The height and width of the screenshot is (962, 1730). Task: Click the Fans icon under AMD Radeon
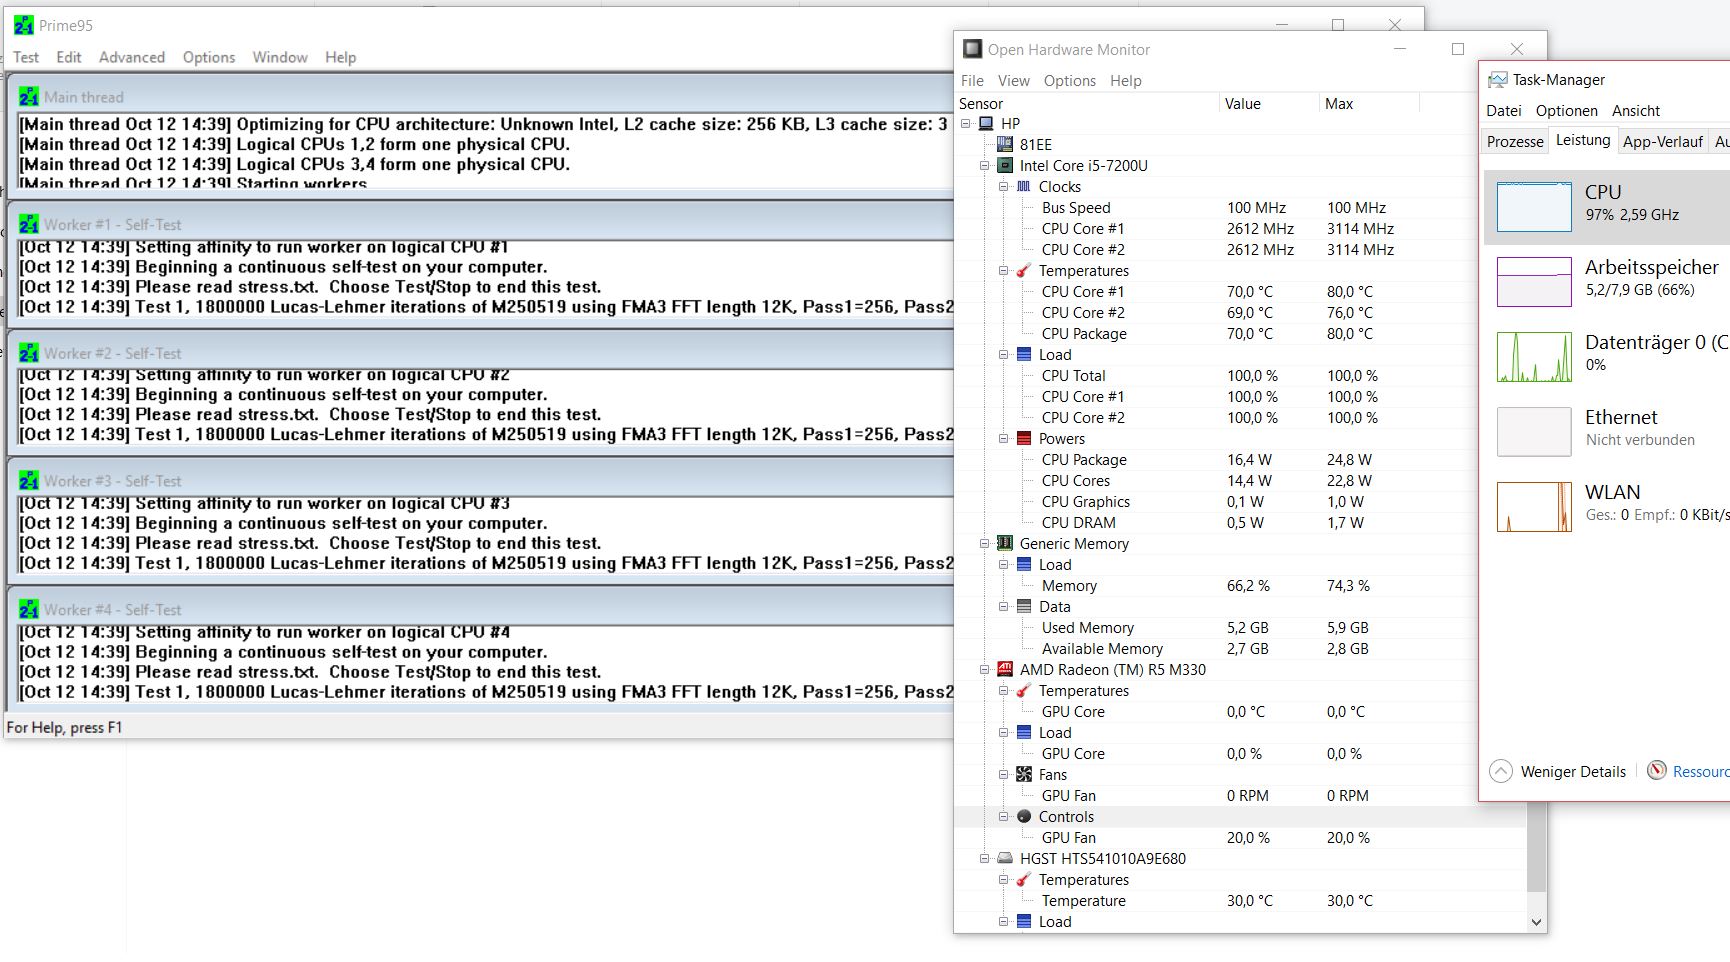[x=1024, y=775]
